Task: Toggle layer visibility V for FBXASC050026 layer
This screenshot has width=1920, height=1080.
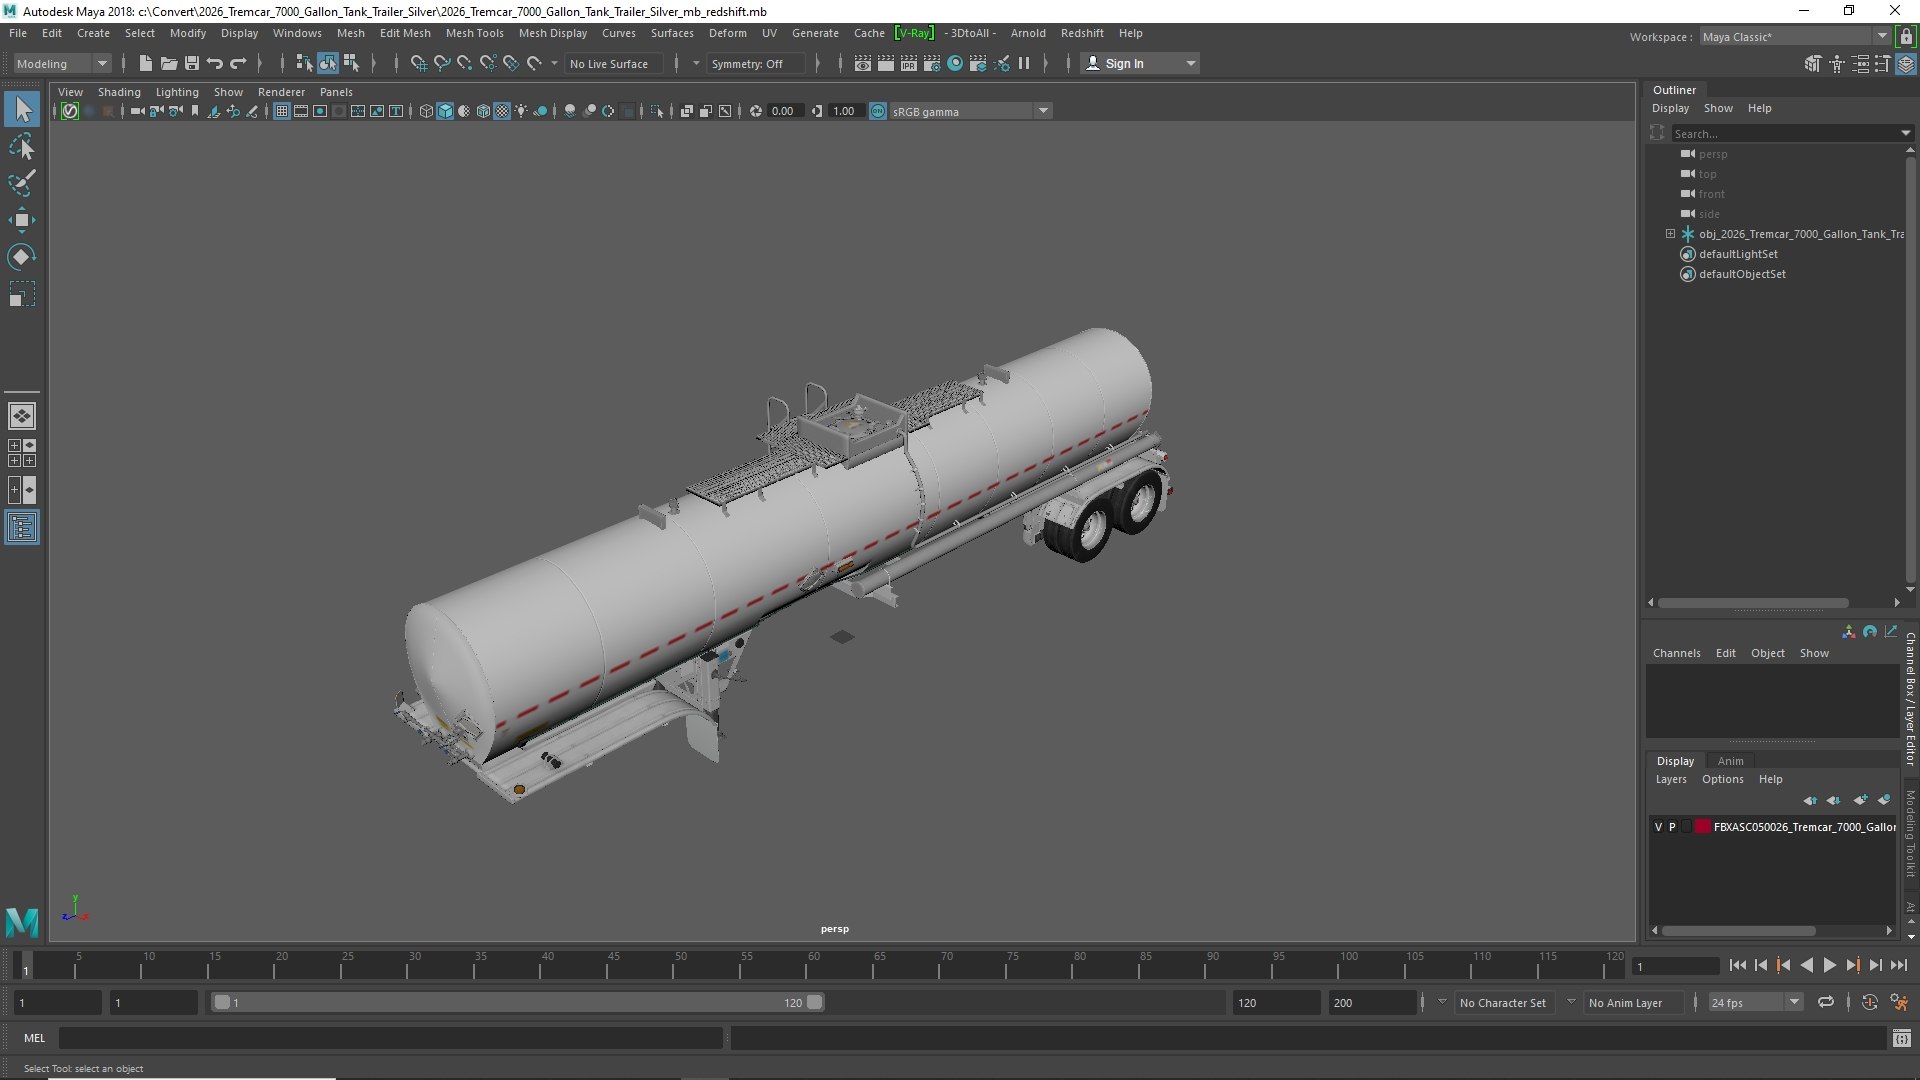Action: coord(1658,827)
